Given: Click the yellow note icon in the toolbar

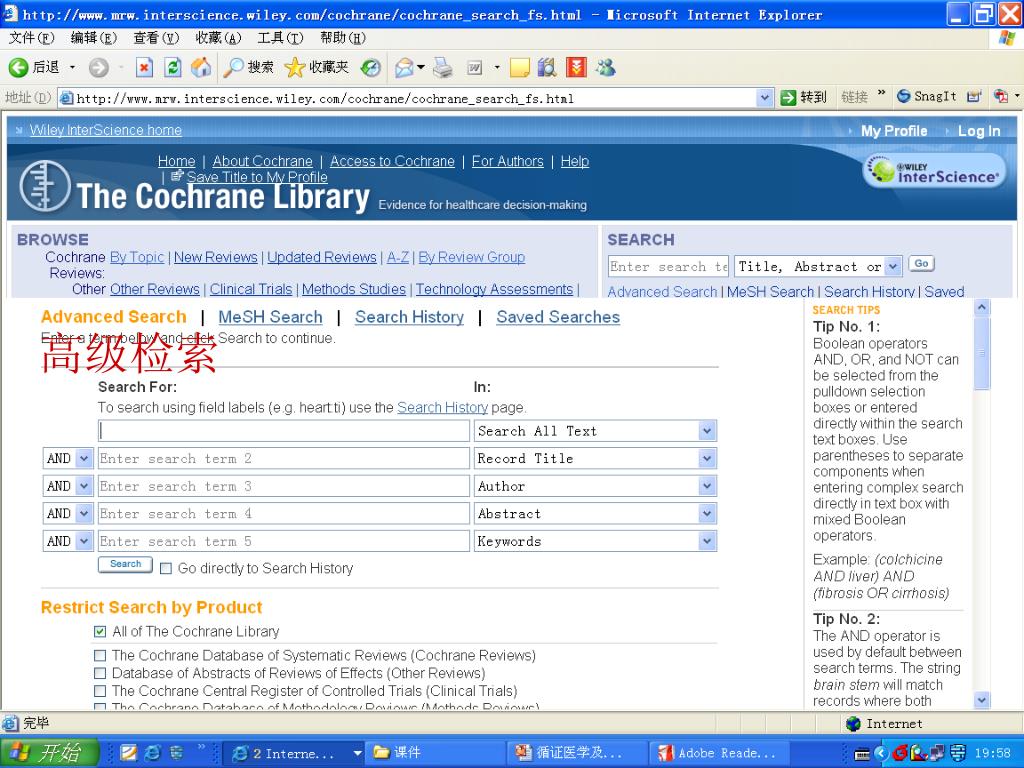Looking at the screenshot, I should coord(520,67).
